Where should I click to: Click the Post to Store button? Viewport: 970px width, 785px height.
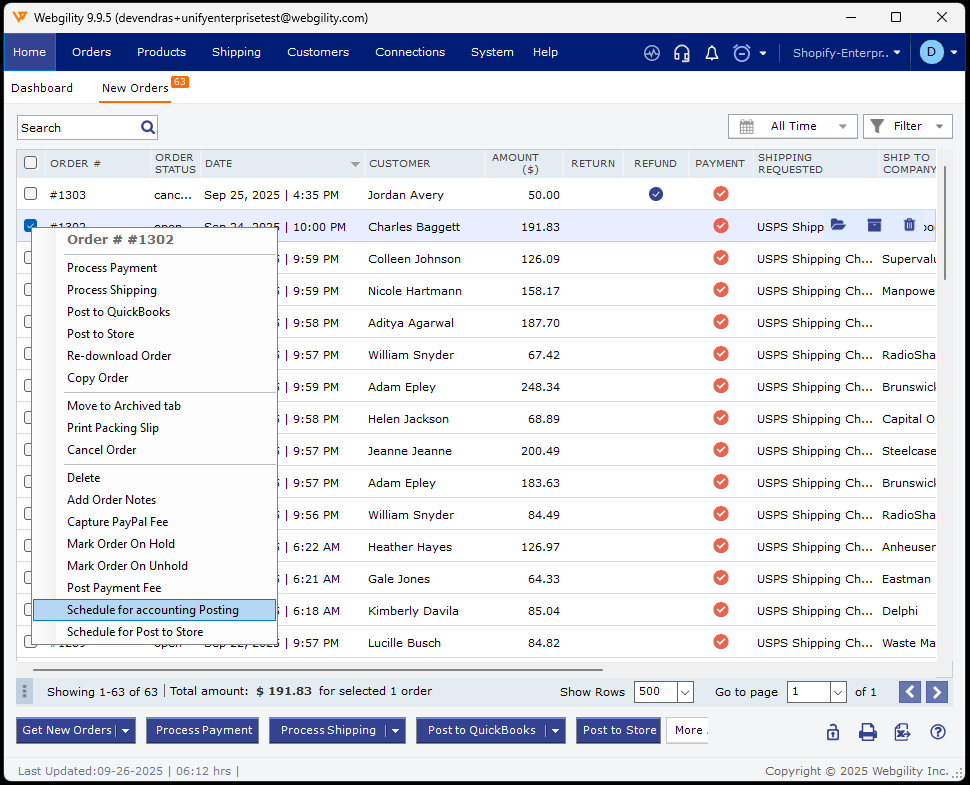619,730
